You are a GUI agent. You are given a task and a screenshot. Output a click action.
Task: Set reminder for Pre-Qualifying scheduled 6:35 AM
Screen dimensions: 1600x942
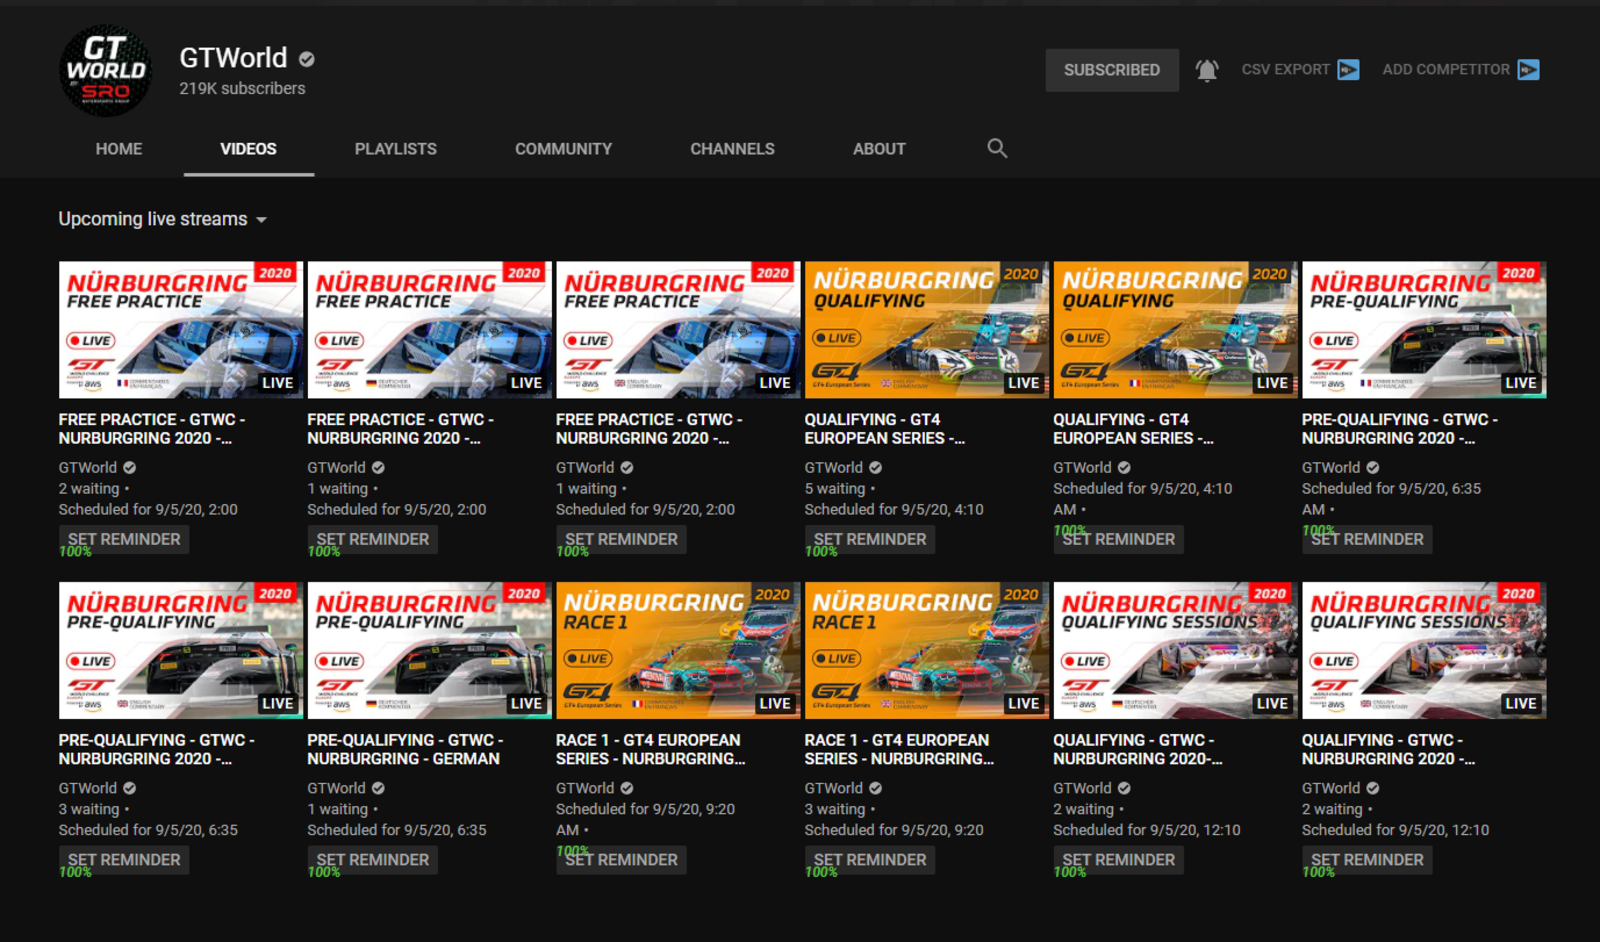tap(1367, 539)
